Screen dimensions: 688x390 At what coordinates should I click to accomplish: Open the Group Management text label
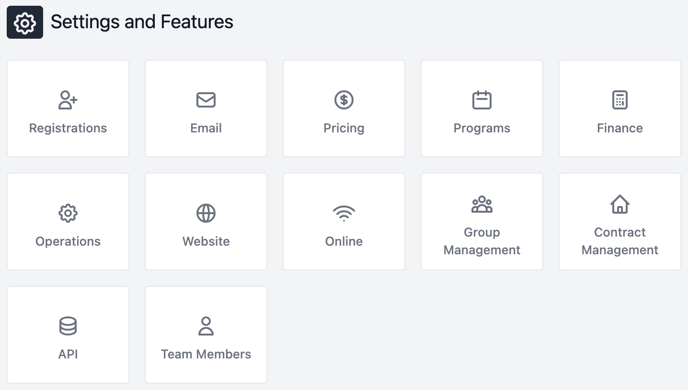pos(482,241)
